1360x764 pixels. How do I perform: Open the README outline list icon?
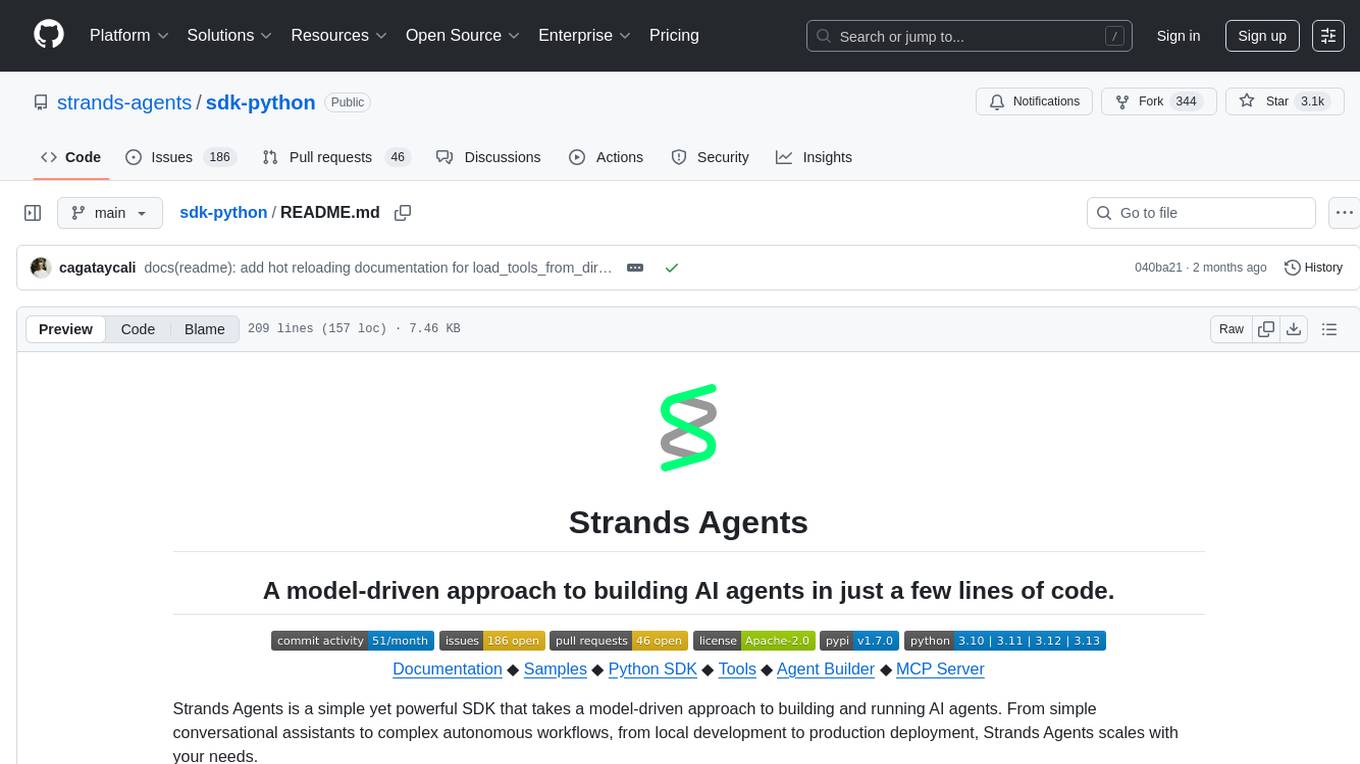pos(1329,329)
